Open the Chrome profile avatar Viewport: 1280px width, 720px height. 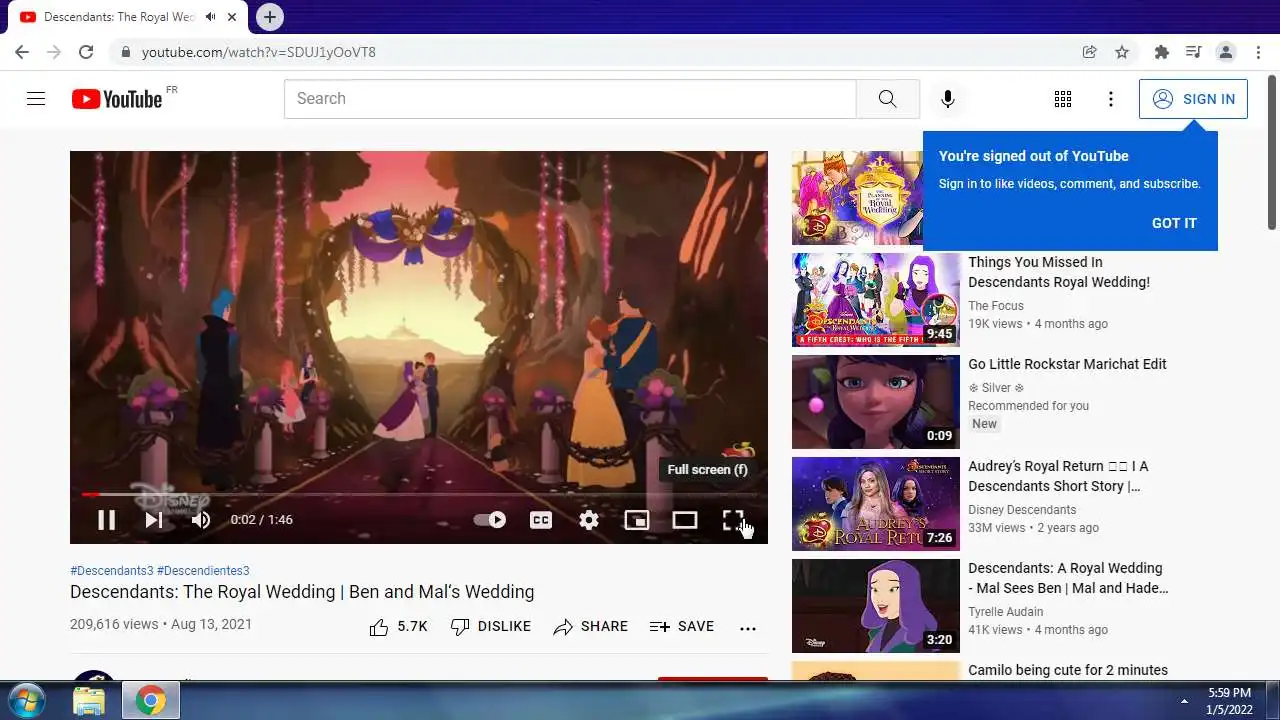point(1225,52)
